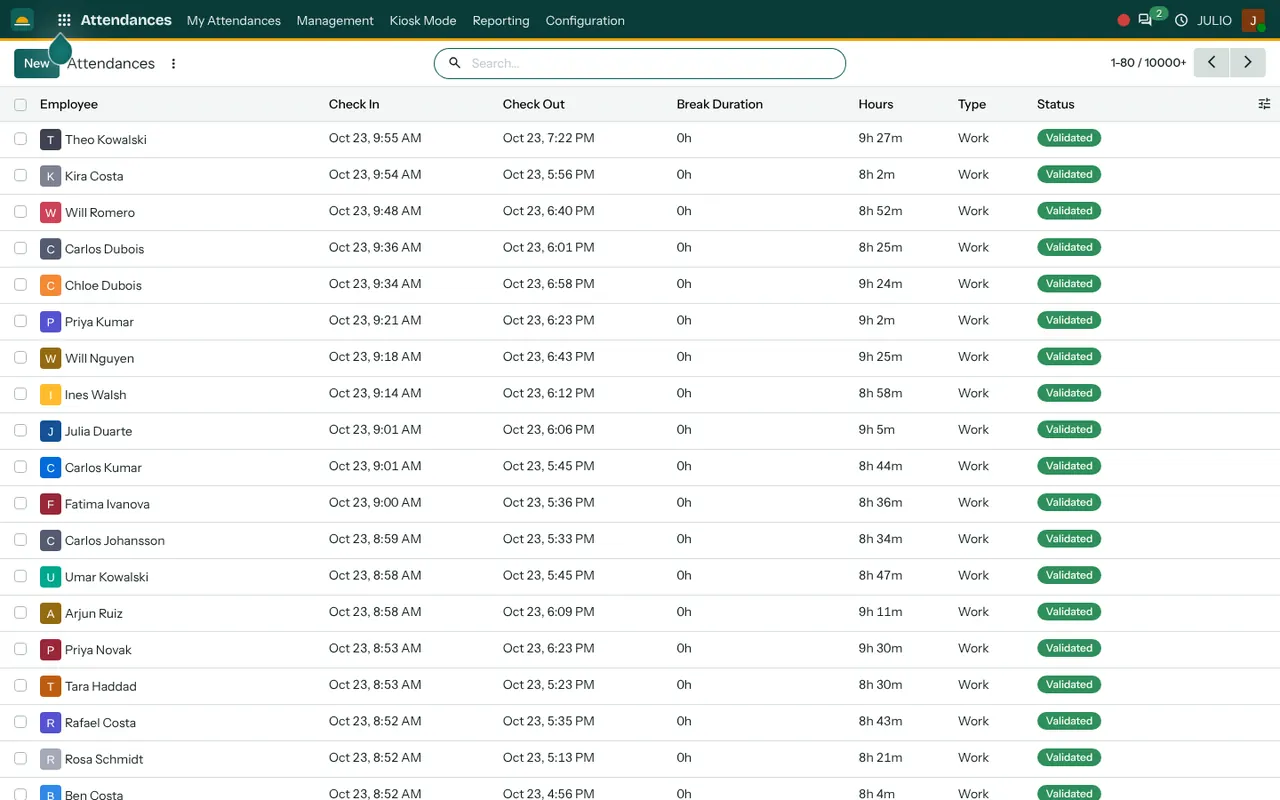
Task: Click the JULIO username label
Action: click(1214, 20)
